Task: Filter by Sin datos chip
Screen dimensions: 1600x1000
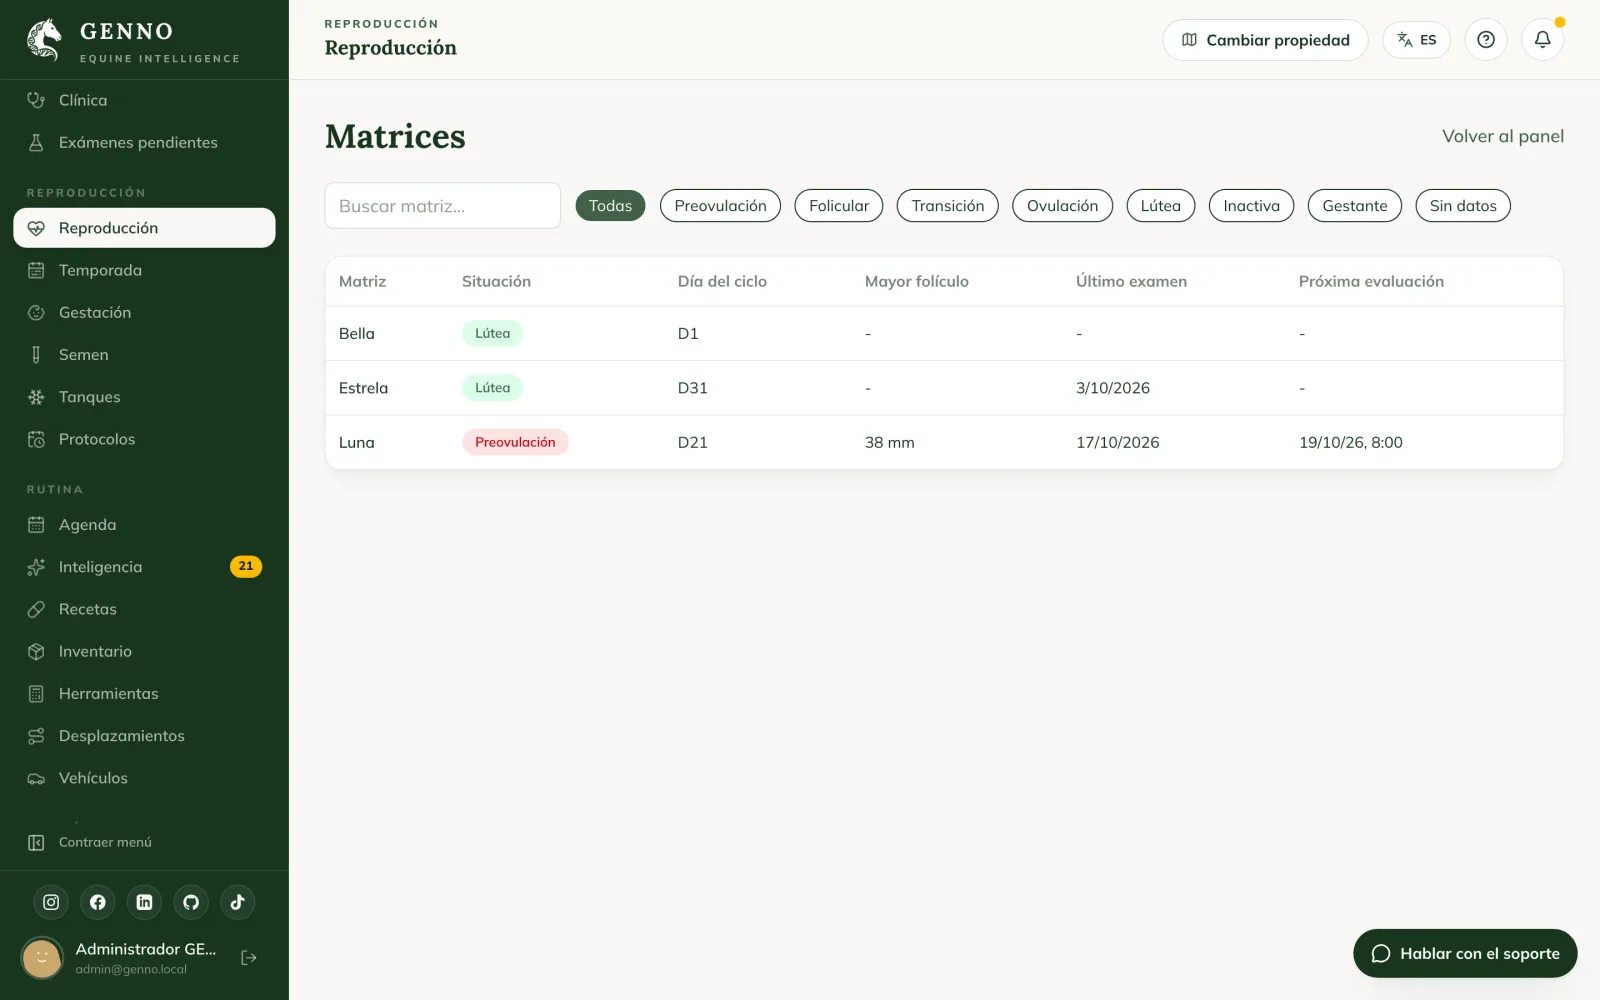Action: click(1463, 206)
